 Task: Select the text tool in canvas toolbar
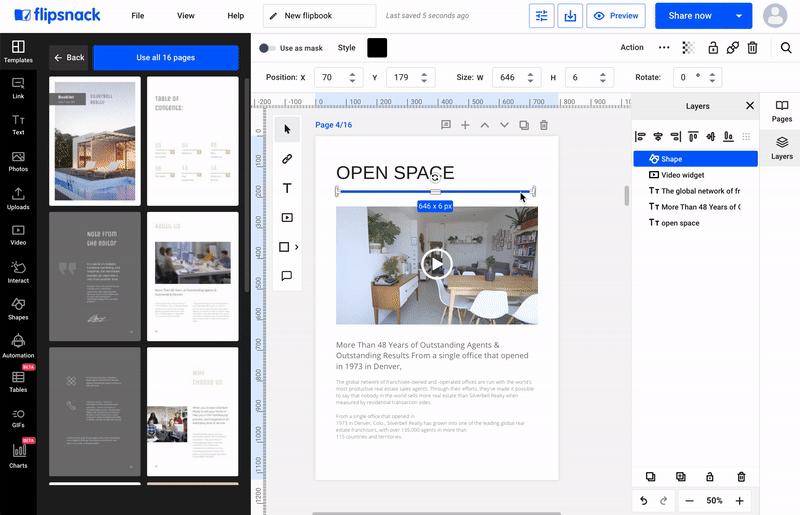click(x=287, y=188)
